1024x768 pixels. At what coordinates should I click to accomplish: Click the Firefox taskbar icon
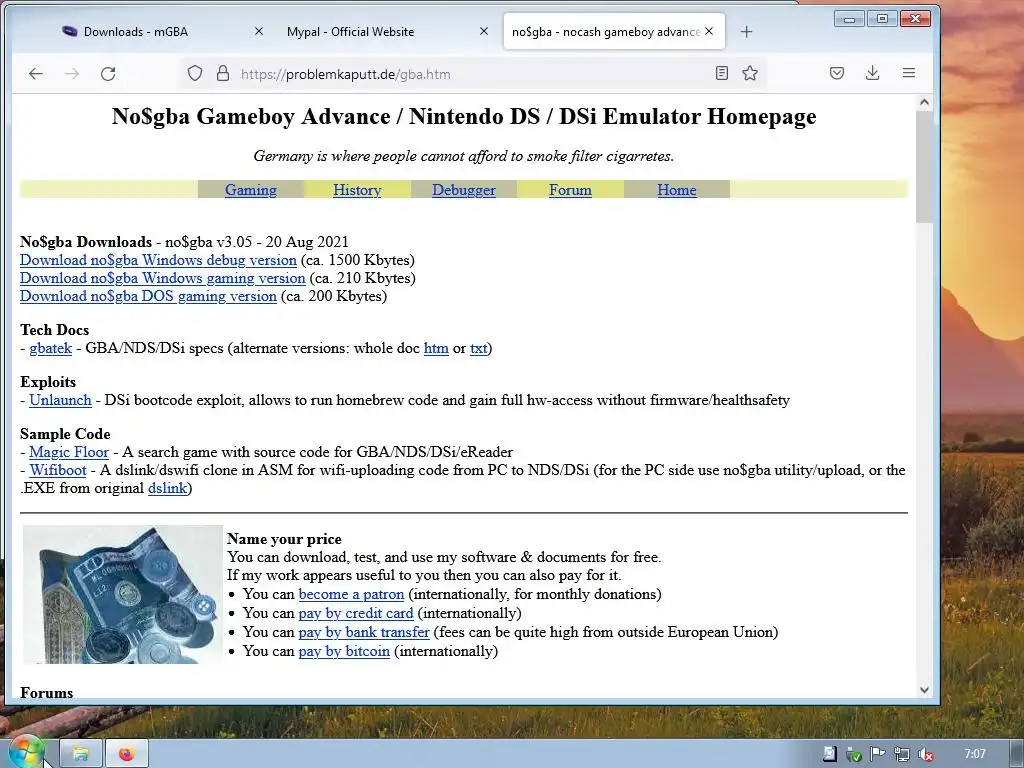[x=127, y=754]
